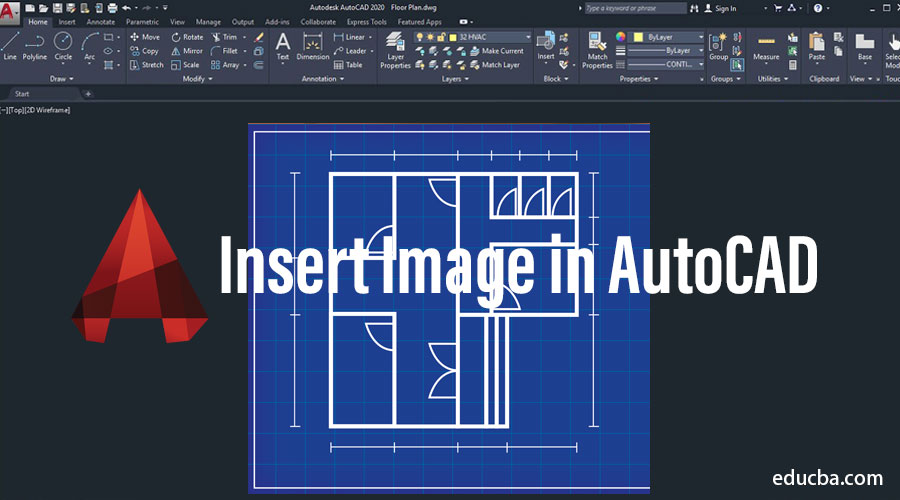This screenshot has width=900, height=500.
Task: Switch to the Annotate ribbon tab
Action: [100, 21]
